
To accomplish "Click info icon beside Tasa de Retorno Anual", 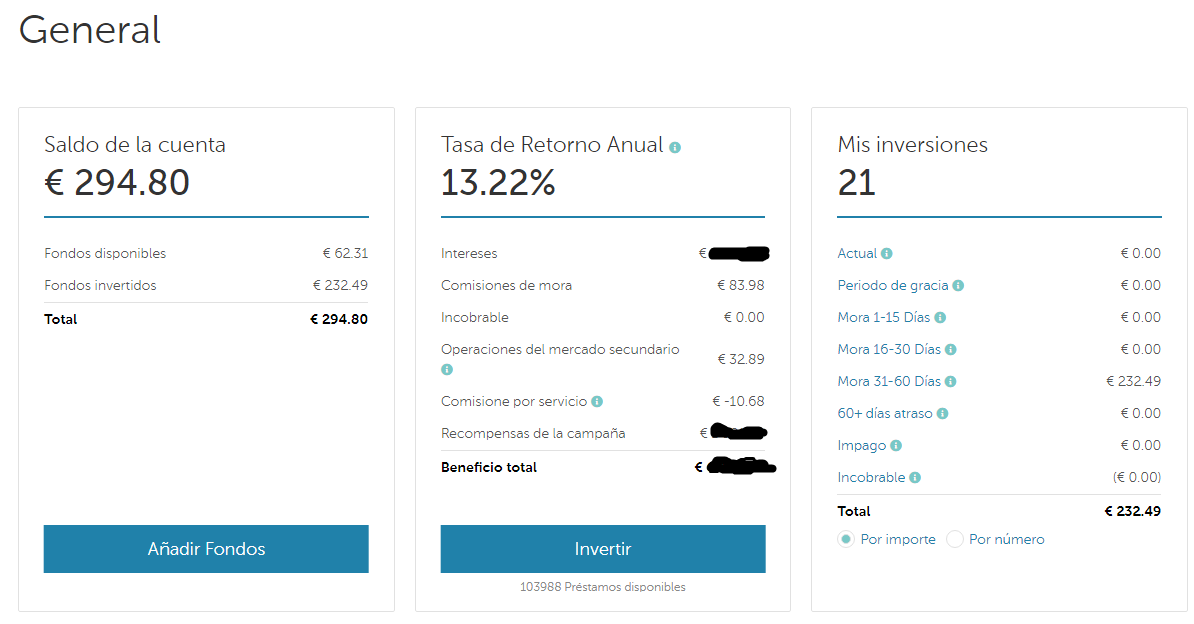I will tap(675, 148).
